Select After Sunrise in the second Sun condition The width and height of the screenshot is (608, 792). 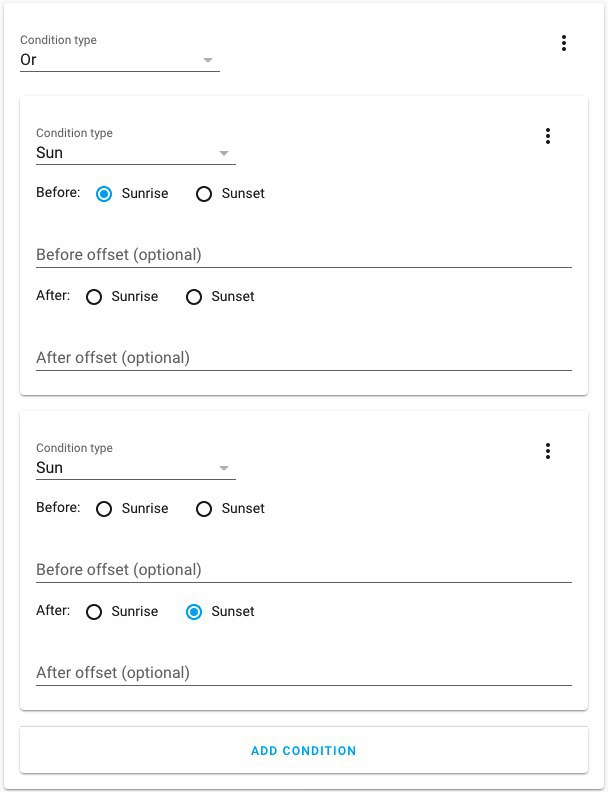pyautogui.click(x=94, y=612)
